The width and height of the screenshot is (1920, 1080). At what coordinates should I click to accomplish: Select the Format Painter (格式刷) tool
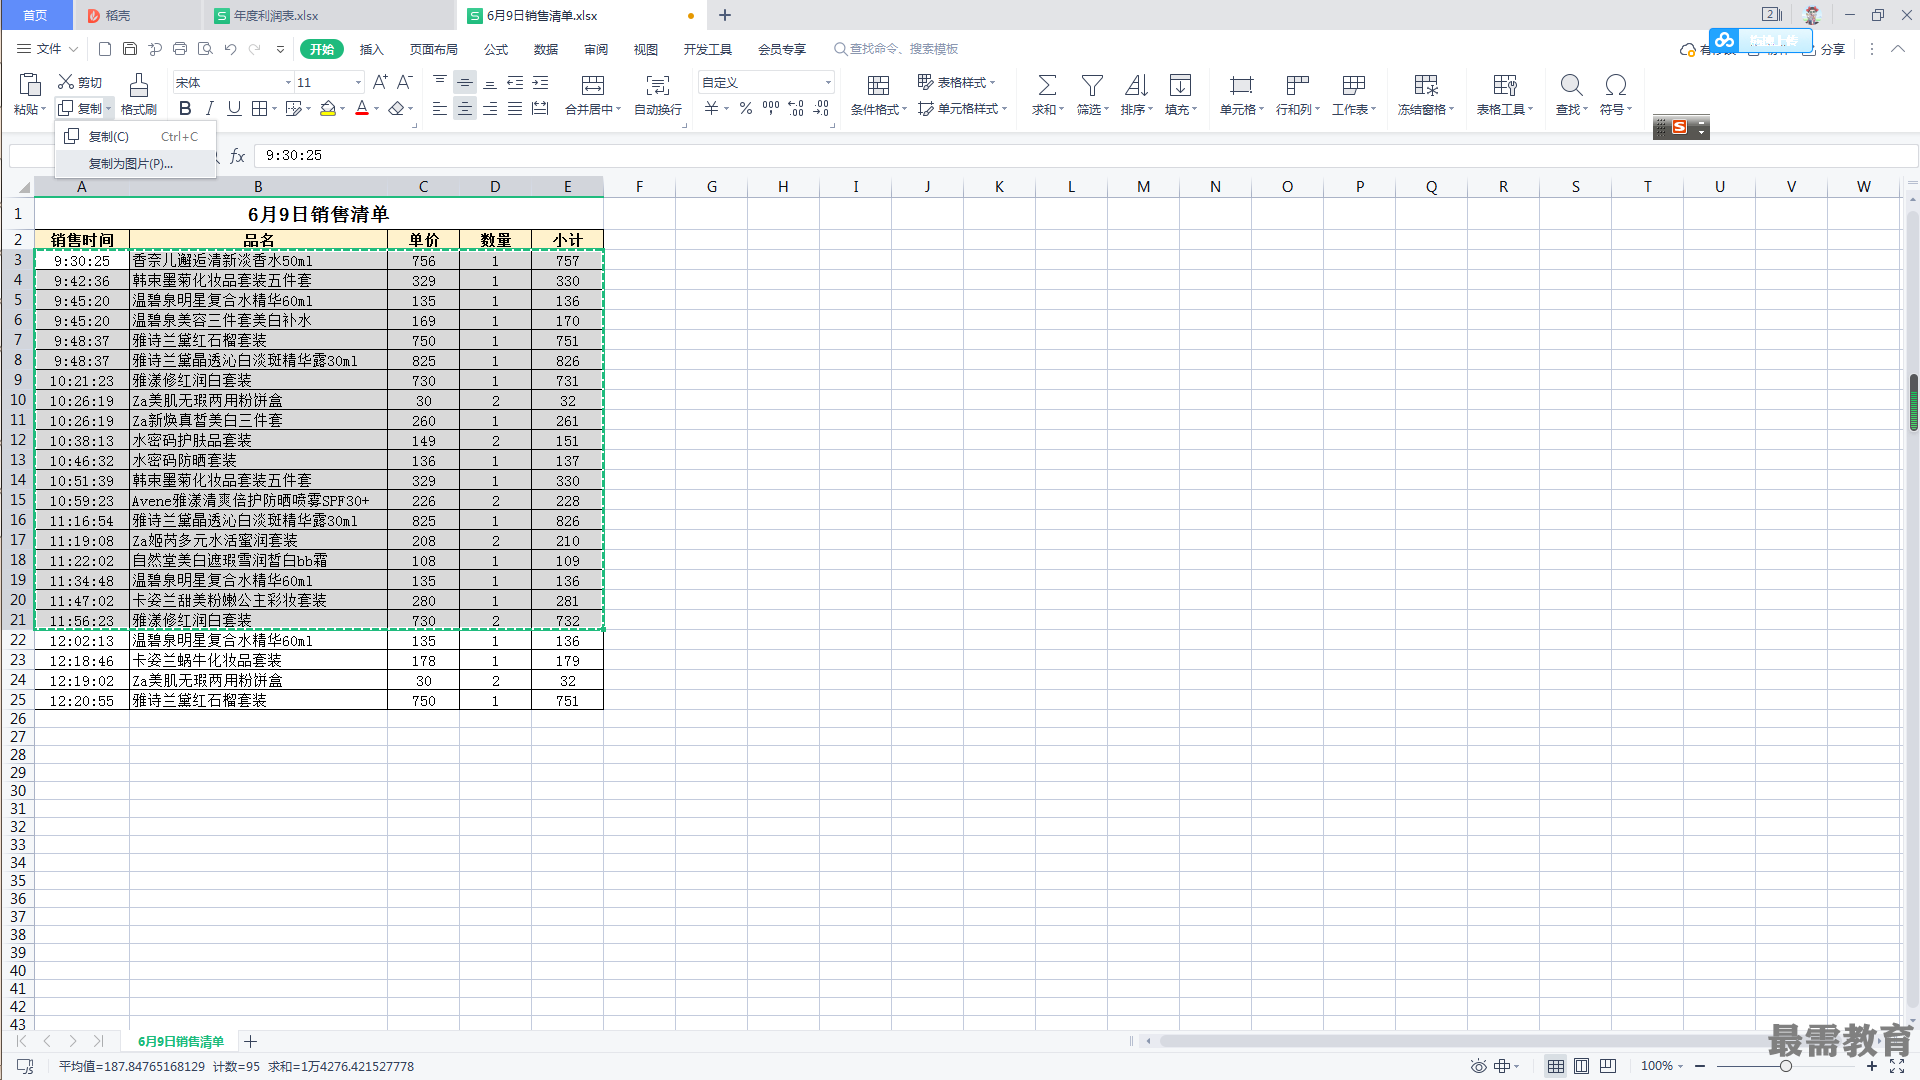click(x=139, y=95)
